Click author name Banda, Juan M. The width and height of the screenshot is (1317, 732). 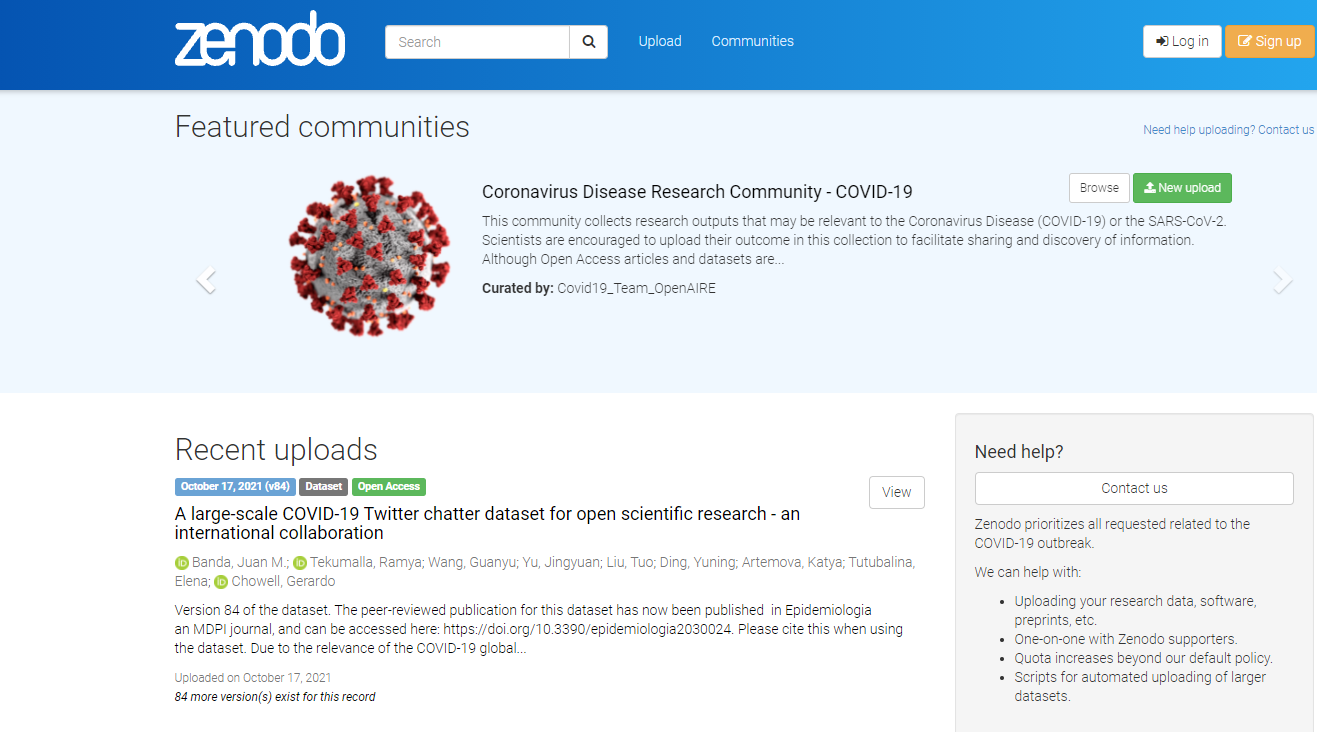(x=240, y=563)
